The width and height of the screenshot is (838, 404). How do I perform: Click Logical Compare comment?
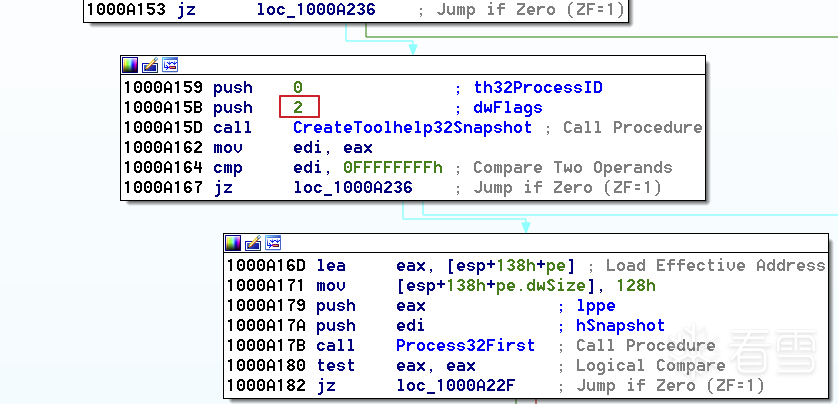(650, 366)
